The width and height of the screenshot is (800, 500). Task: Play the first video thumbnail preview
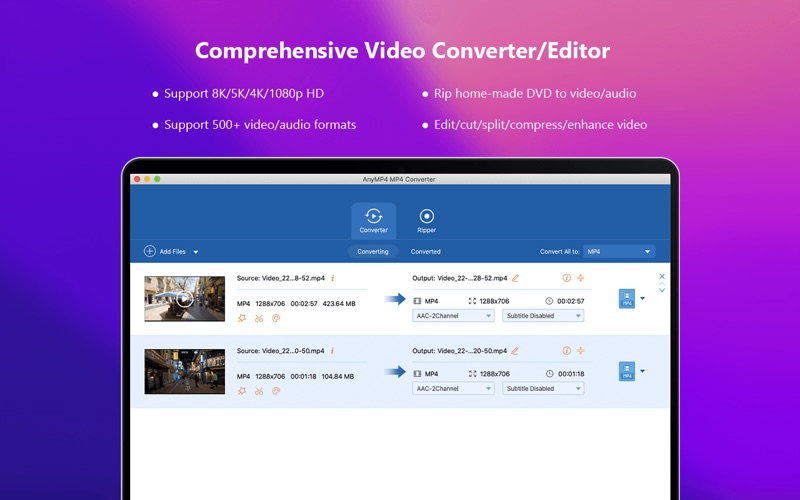[184, 298]
